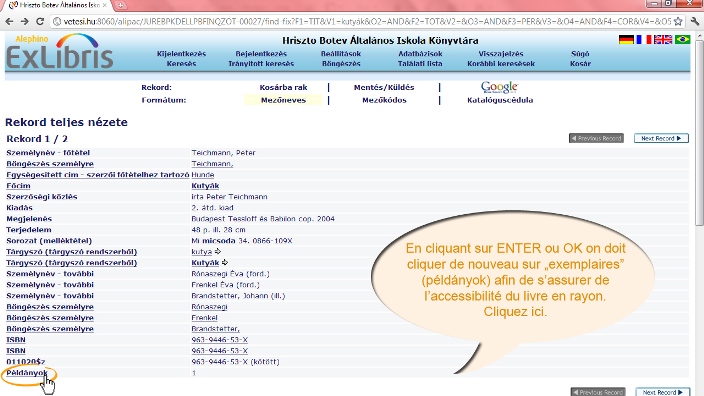The height and width of the screenshot is (396, 704).
Task: Open Kijelentkezés in the top menu
Action: 181,54
